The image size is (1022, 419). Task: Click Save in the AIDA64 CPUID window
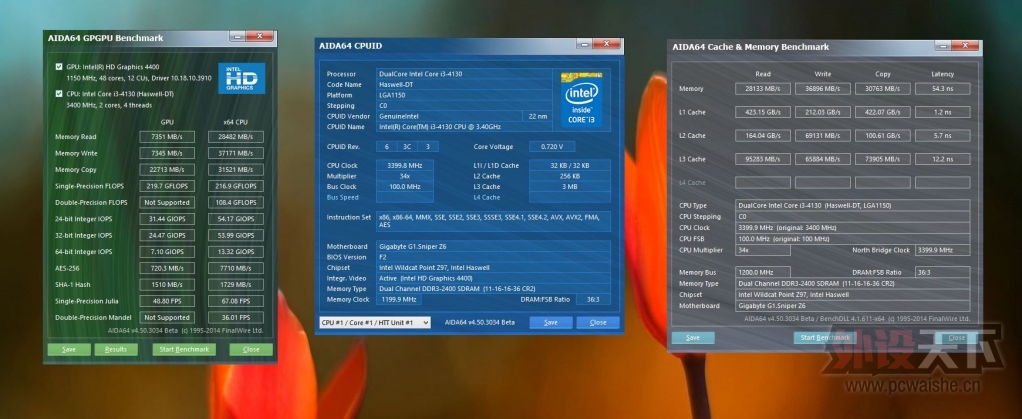(x=551, y=323)
